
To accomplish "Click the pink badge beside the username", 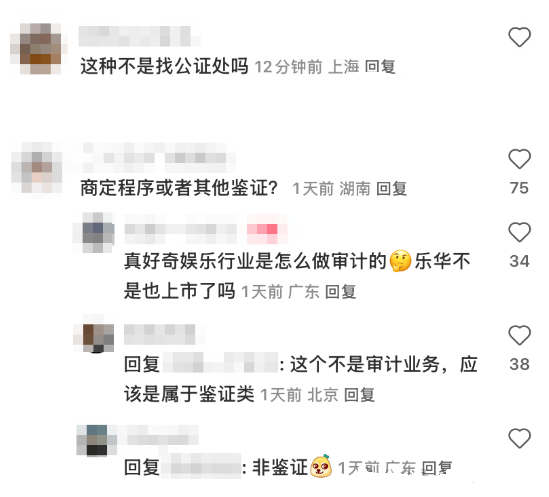I will (x=267, y=229).
